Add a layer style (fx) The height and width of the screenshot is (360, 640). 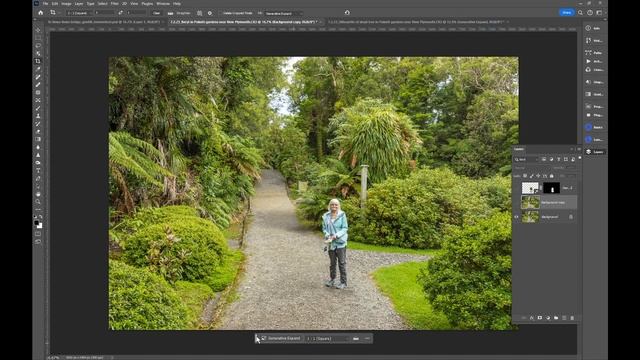coord(531,318)
